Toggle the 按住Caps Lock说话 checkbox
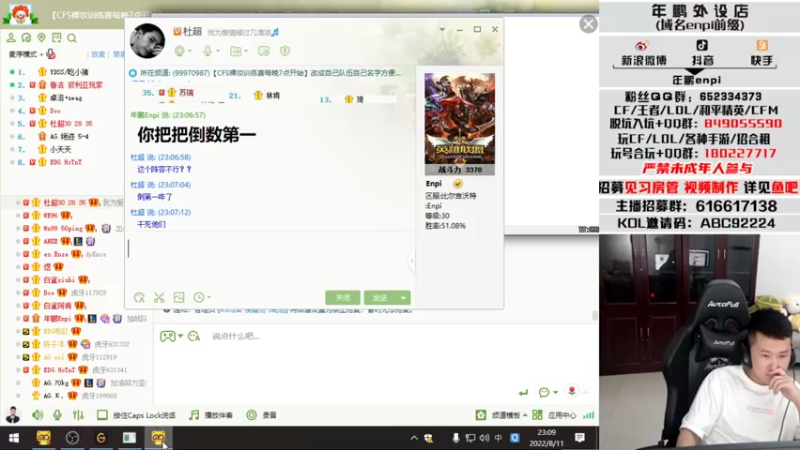The image size is (800, 450). click(x=102, y=415)
